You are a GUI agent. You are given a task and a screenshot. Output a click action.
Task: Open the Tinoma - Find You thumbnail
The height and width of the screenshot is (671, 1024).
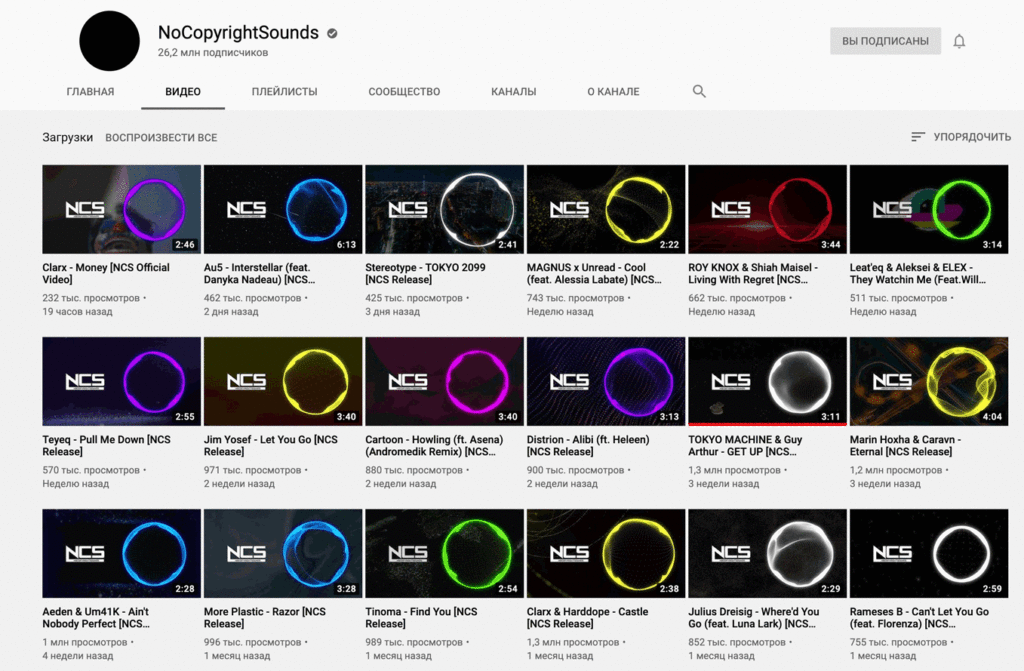444,553
